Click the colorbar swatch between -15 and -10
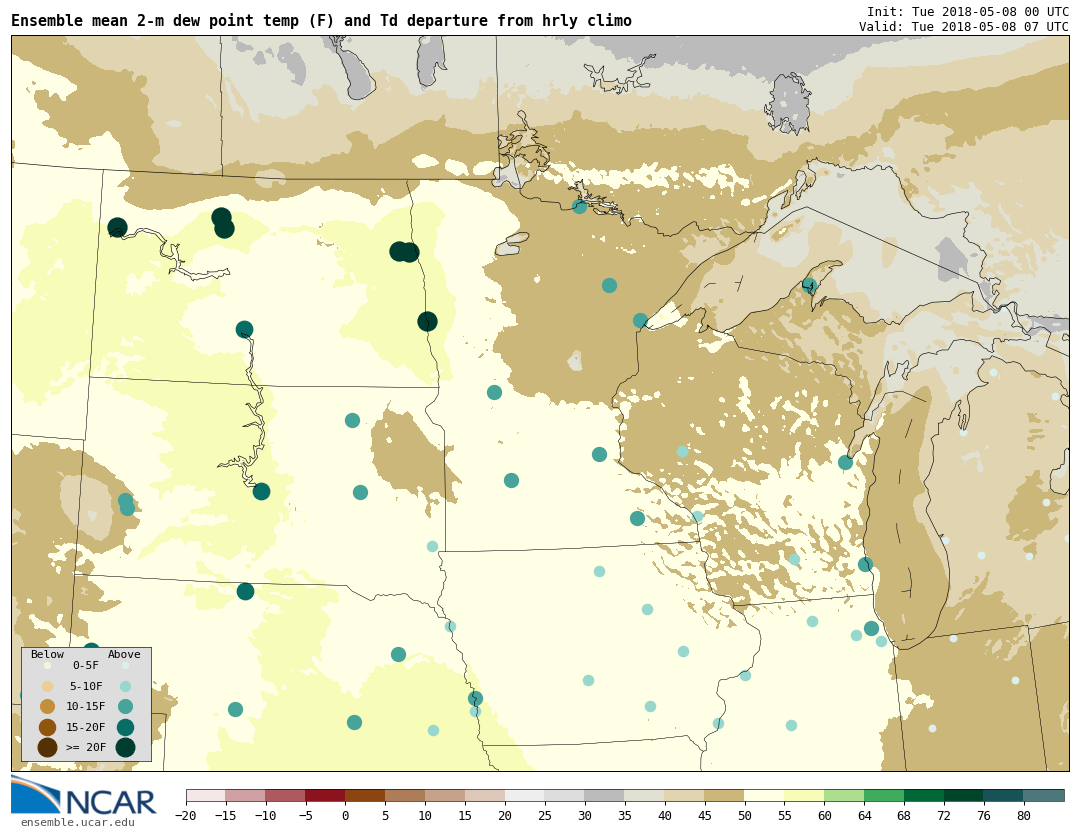Screen dimensions: 1080x834 pyautogui.click(x=246, y=796)
